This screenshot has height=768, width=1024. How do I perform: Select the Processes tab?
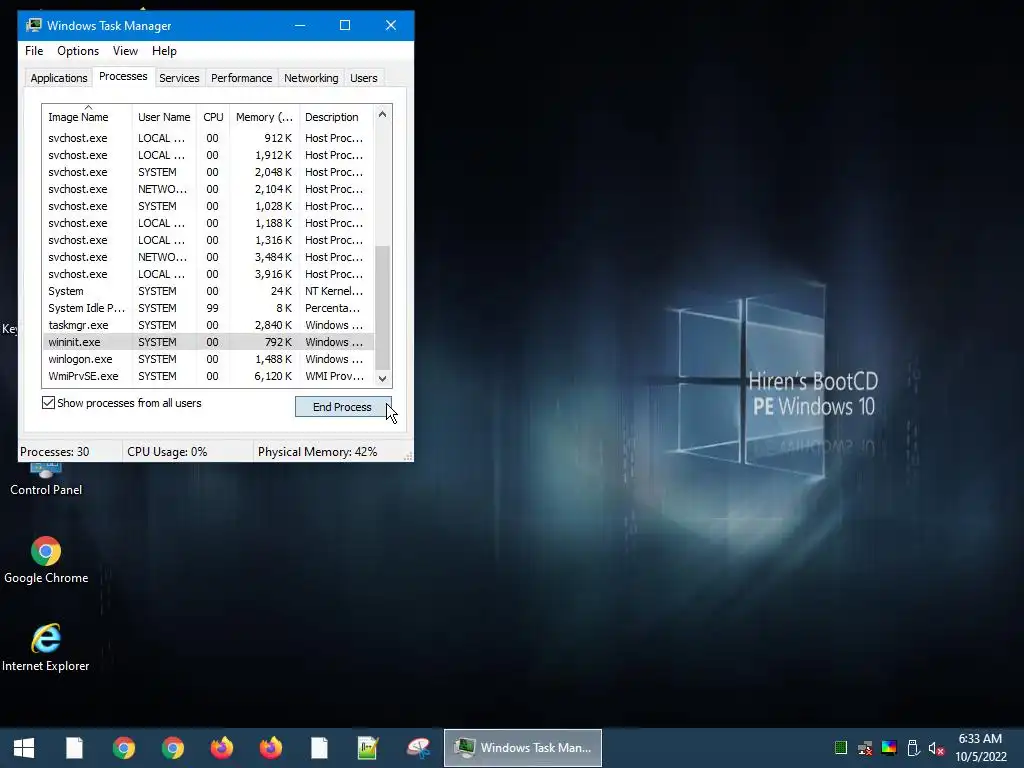[x=123, y=76]
